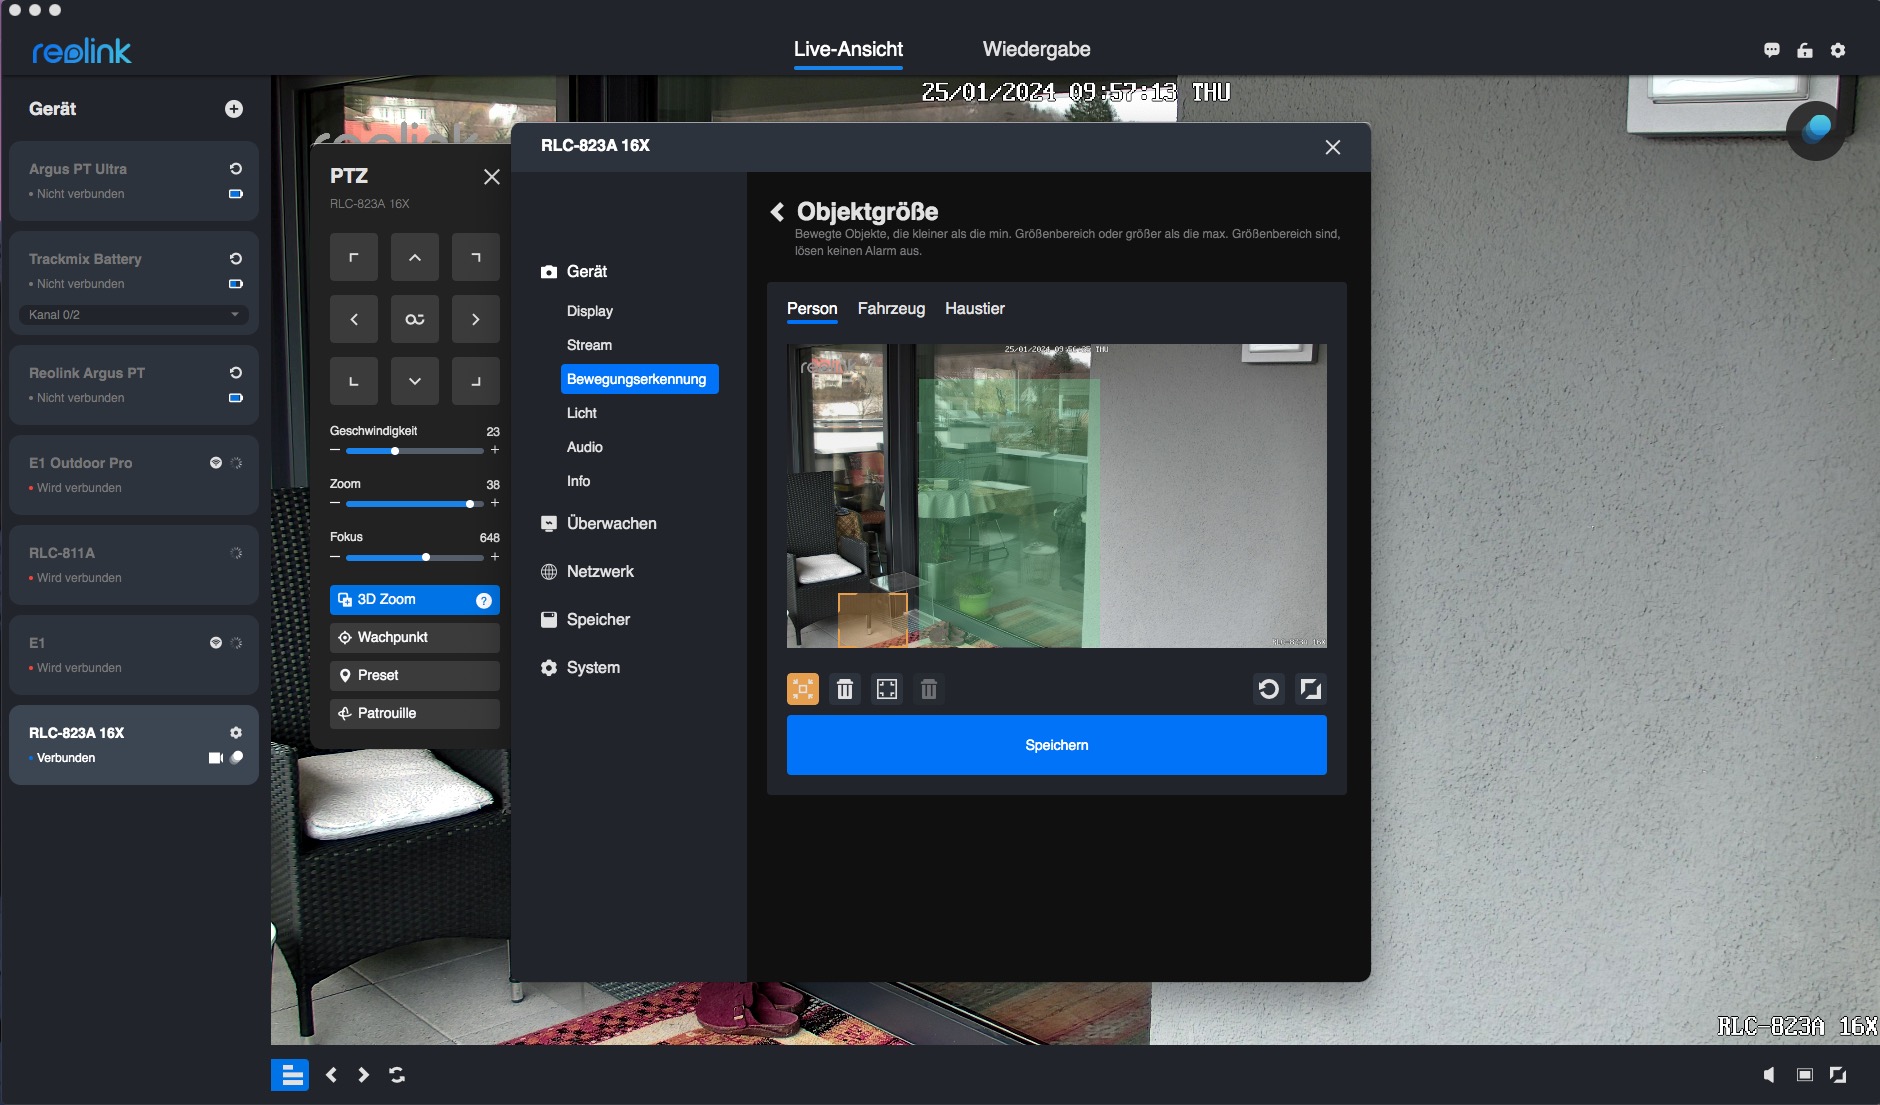Delete the minimum size box
This screenshot has width=1880, height=1105.
845,689
